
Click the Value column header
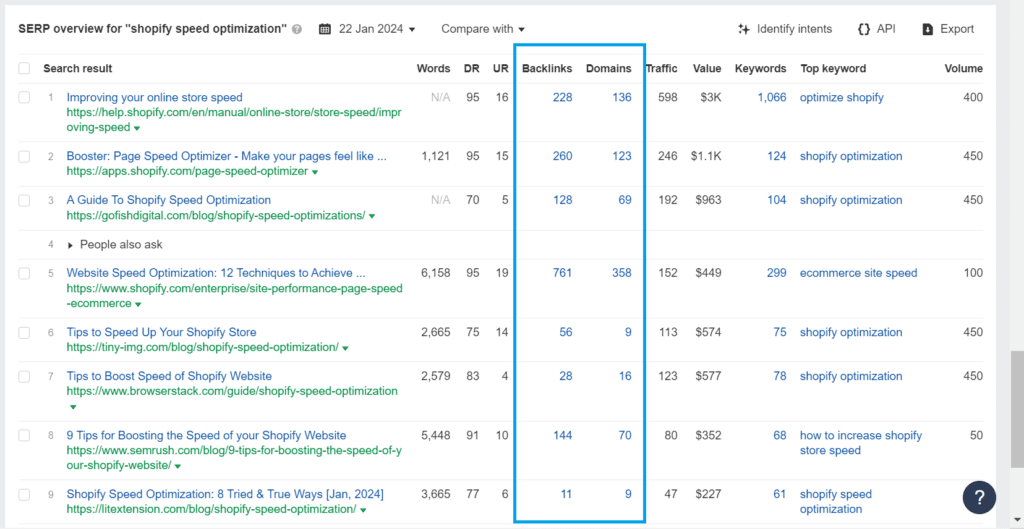tap(707, 69)
